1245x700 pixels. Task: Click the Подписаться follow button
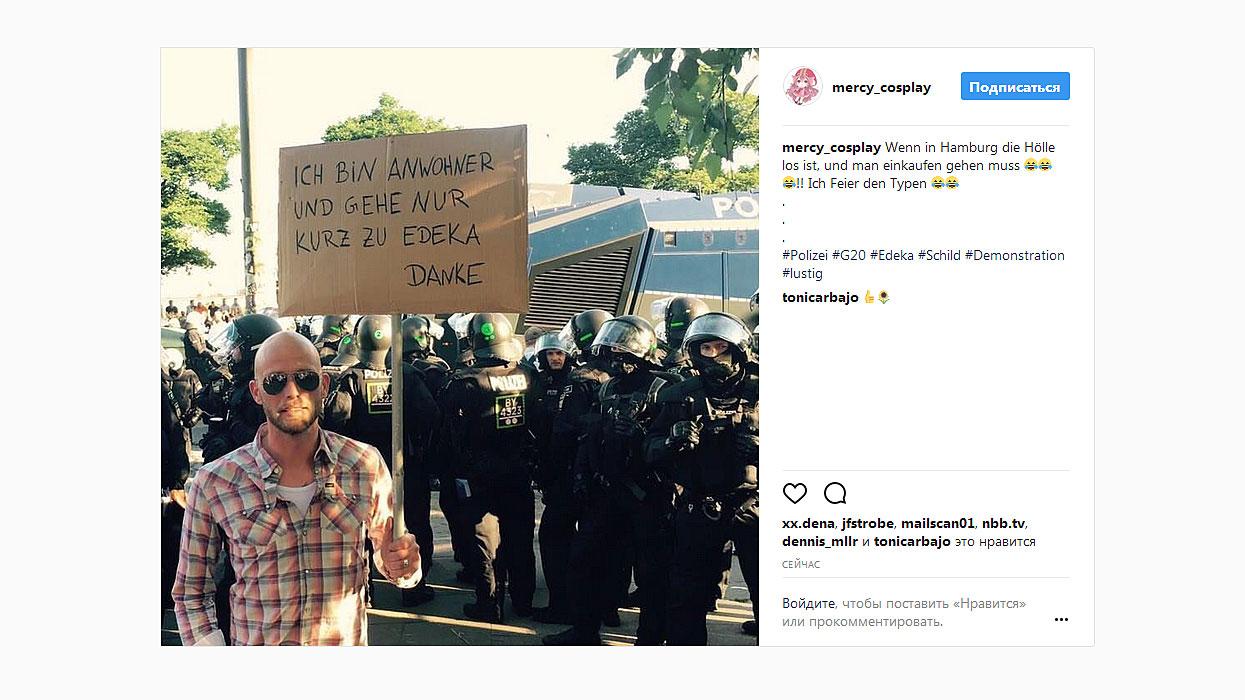point(1015,87)
